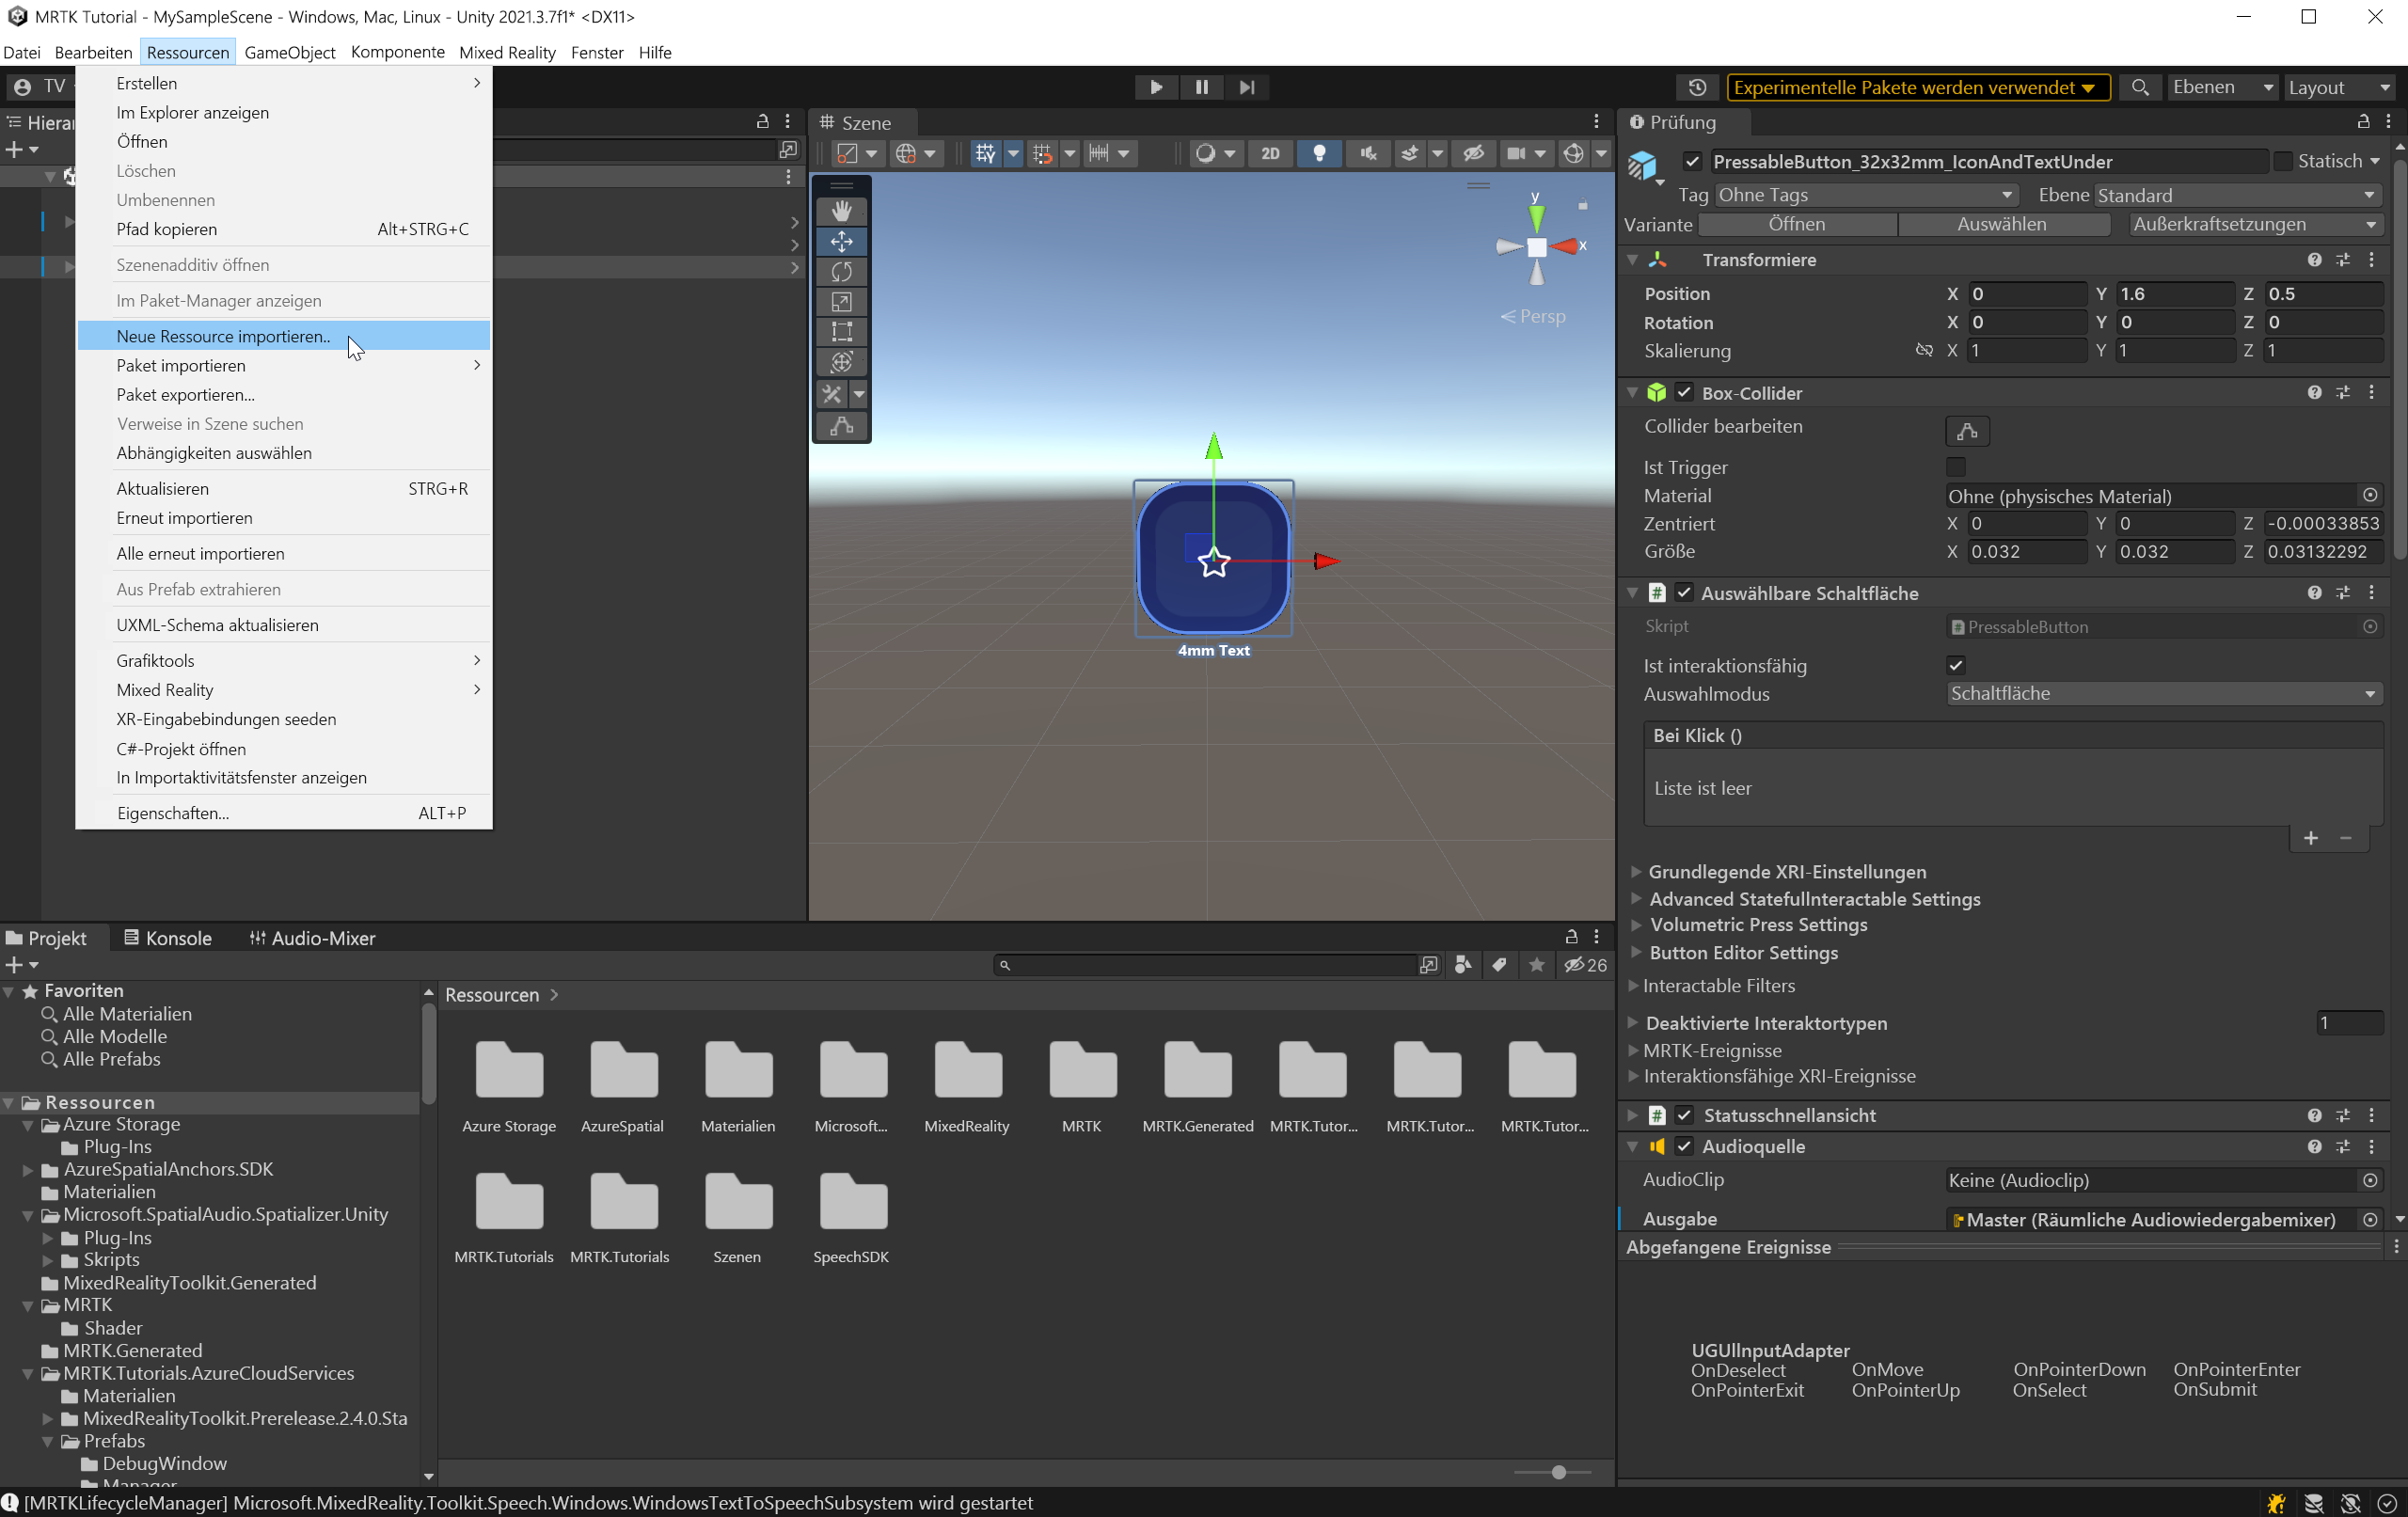Expand Volumetric Press Settings section
This screenshot has height=1517, width=2408.
click(1757, 925)
